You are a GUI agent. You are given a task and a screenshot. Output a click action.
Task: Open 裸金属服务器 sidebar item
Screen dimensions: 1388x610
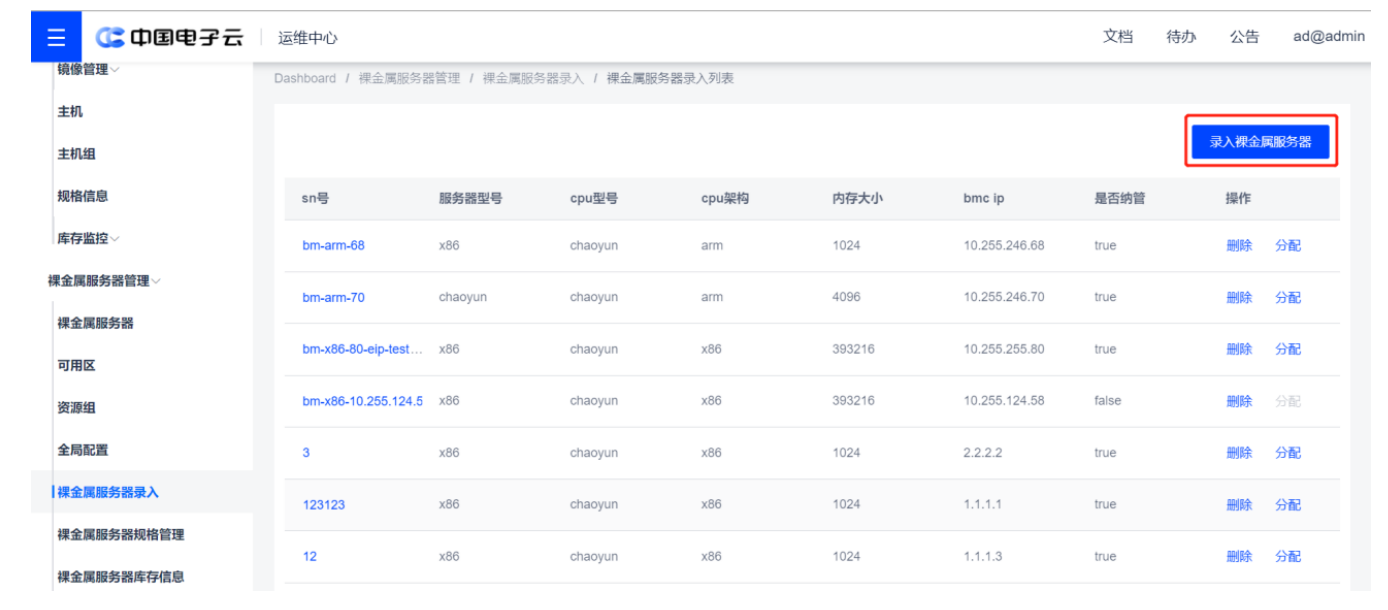click(x=96, y=323)
